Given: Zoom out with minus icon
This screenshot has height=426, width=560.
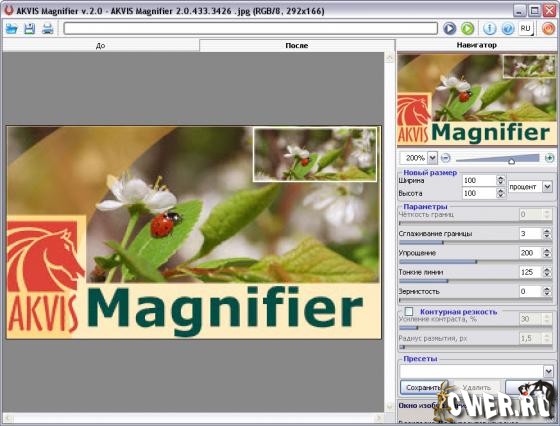Looking at the screenshot, I should 445,157.
